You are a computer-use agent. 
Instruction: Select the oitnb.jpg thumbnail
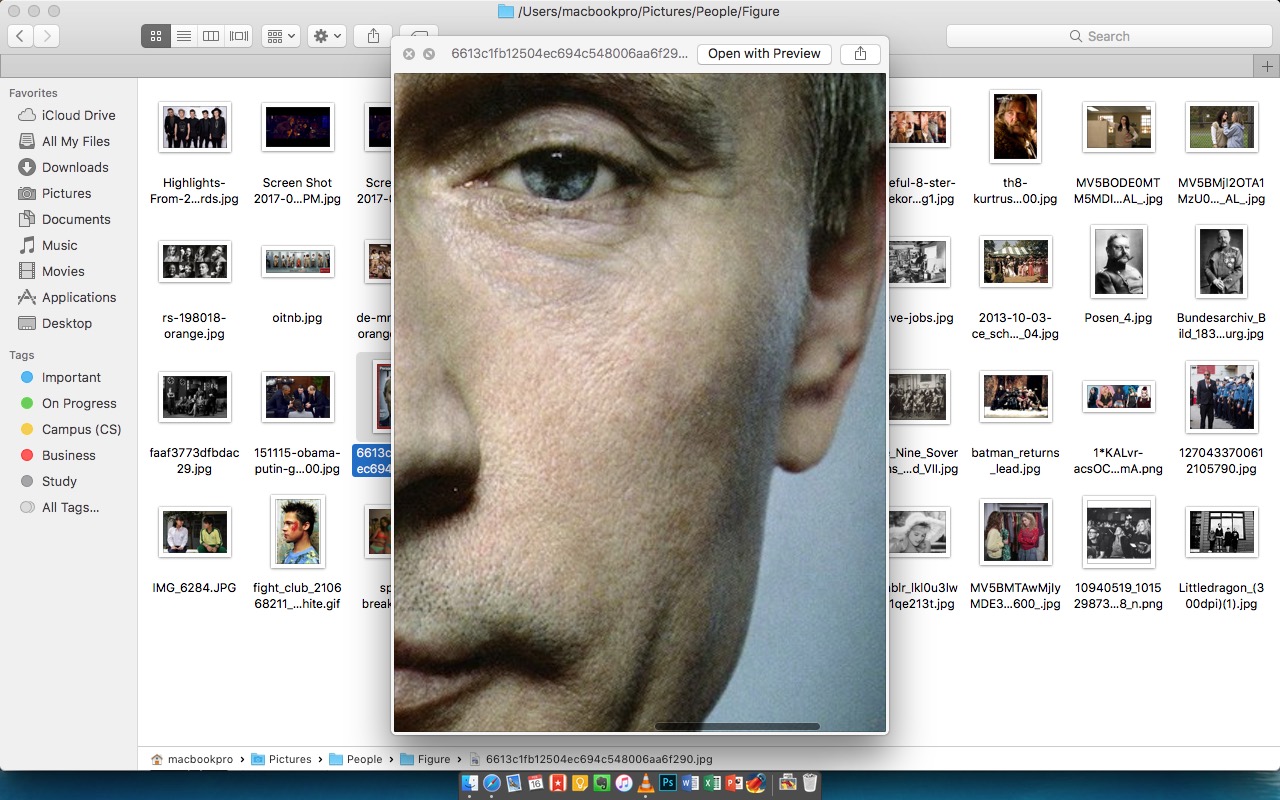(x=297, y=262)
